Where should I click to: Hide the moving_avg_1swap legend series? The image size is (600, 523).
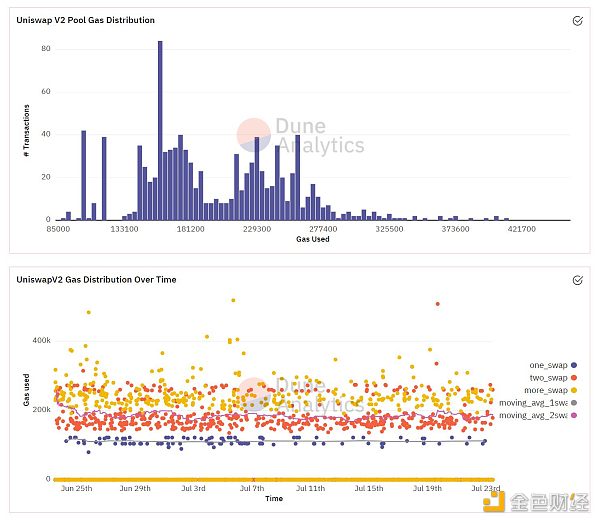click(538, 402)
